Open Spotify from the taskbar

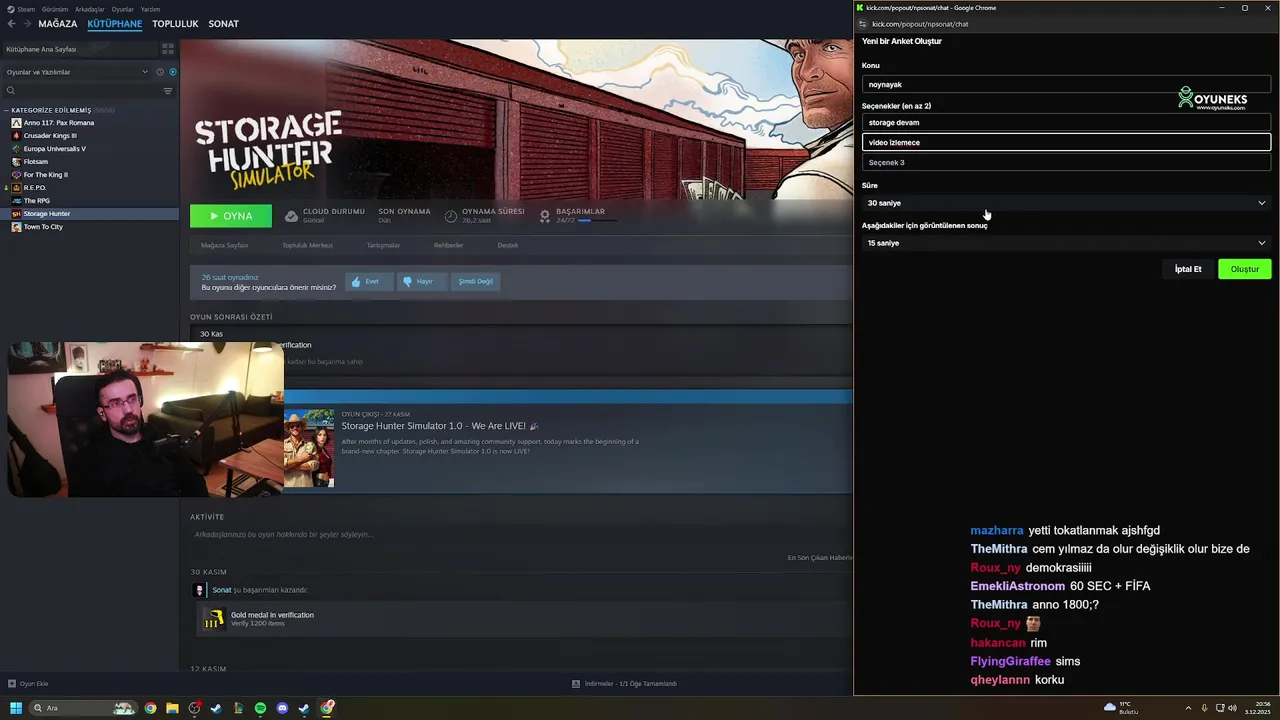(260, 708)
